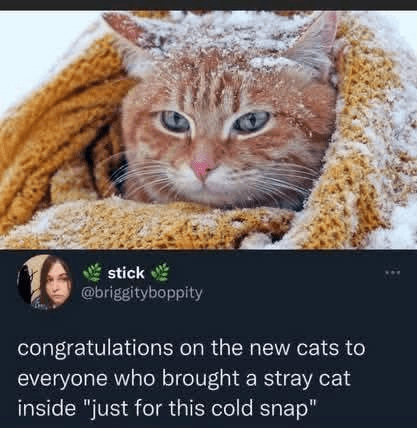Select the word "congratulations" in the tweet
Image resolution: width=417 pixels, height=428 pixels.
coord(95,349)
